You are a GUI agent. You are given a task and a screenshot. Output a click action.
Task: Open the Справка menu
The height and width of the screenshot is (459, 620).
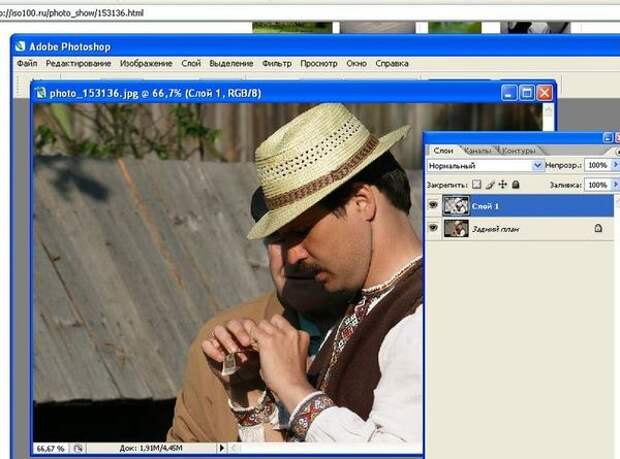point(392,63)
